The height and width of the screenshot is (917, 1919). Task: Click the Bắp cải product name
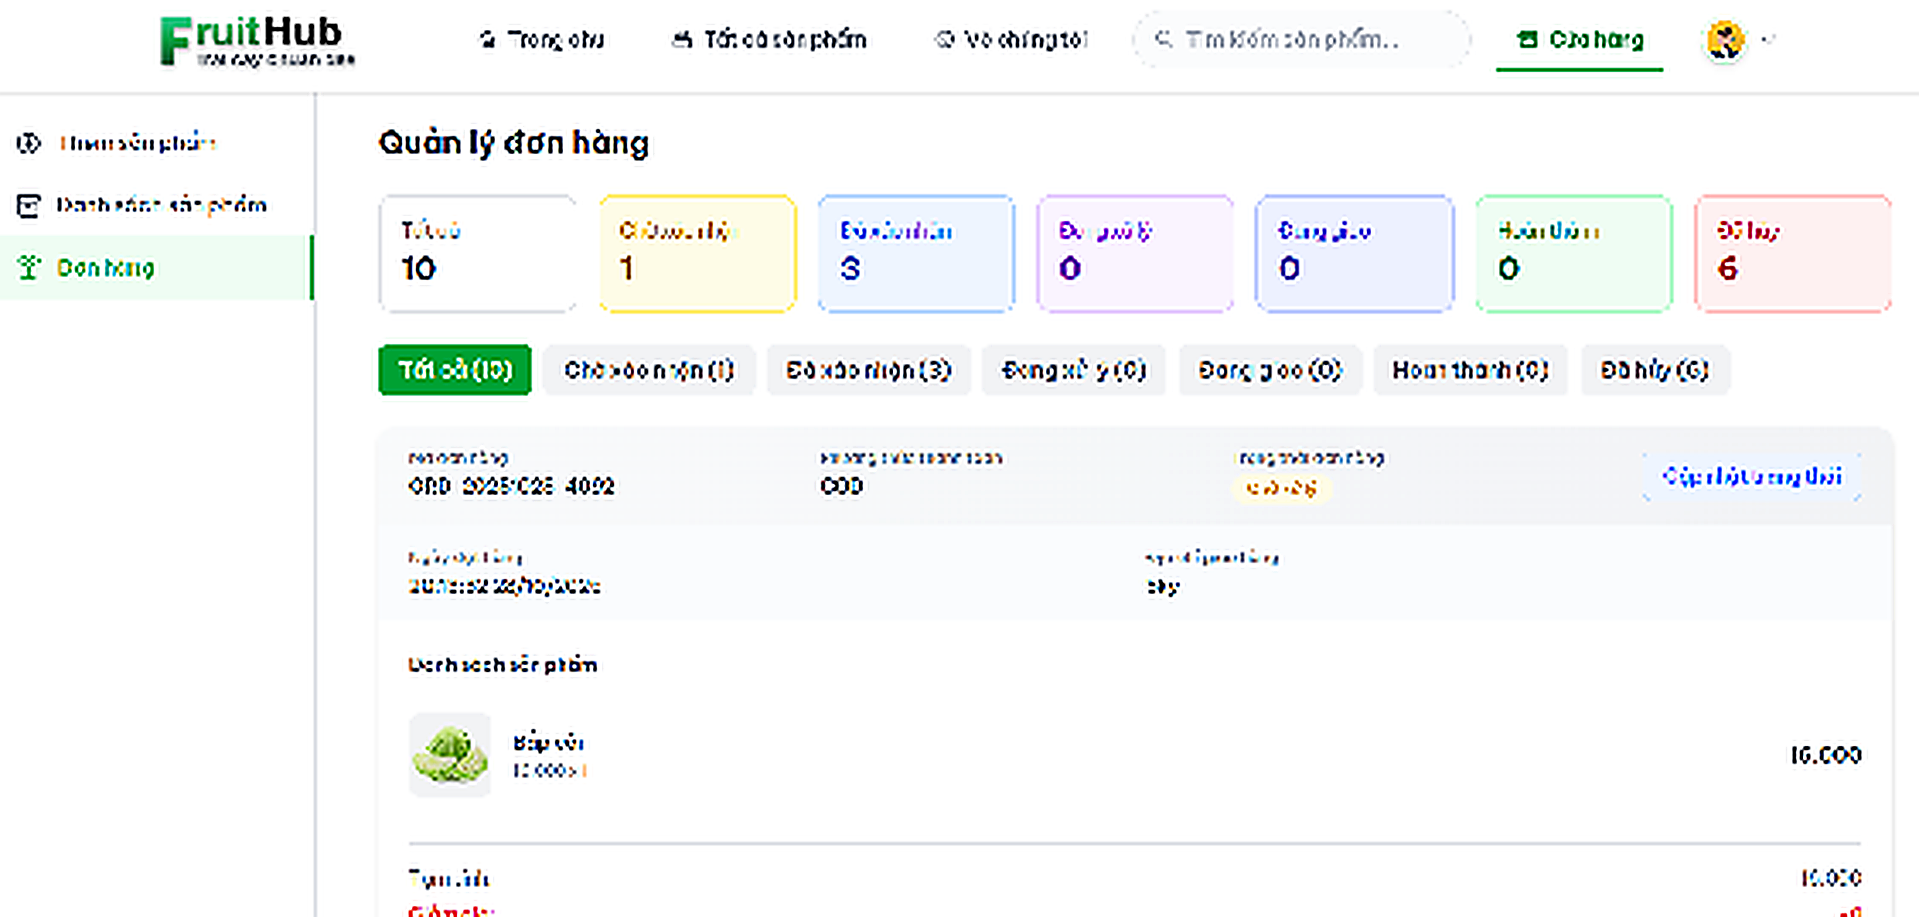coord(548,742)
